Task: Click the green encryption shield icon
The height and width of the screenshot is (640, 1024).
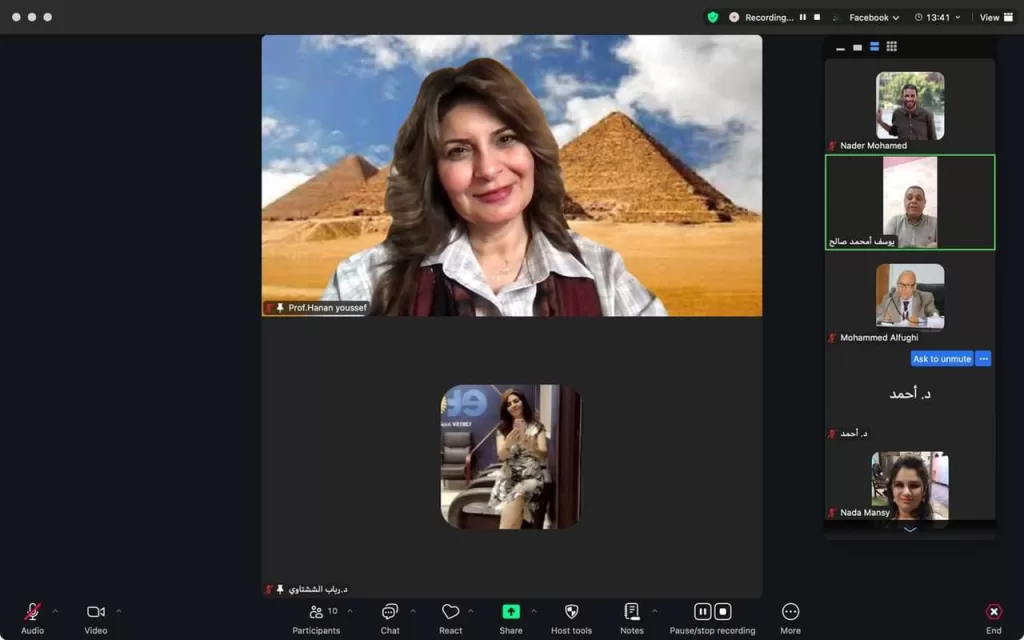Action: [x=712, y=17]
